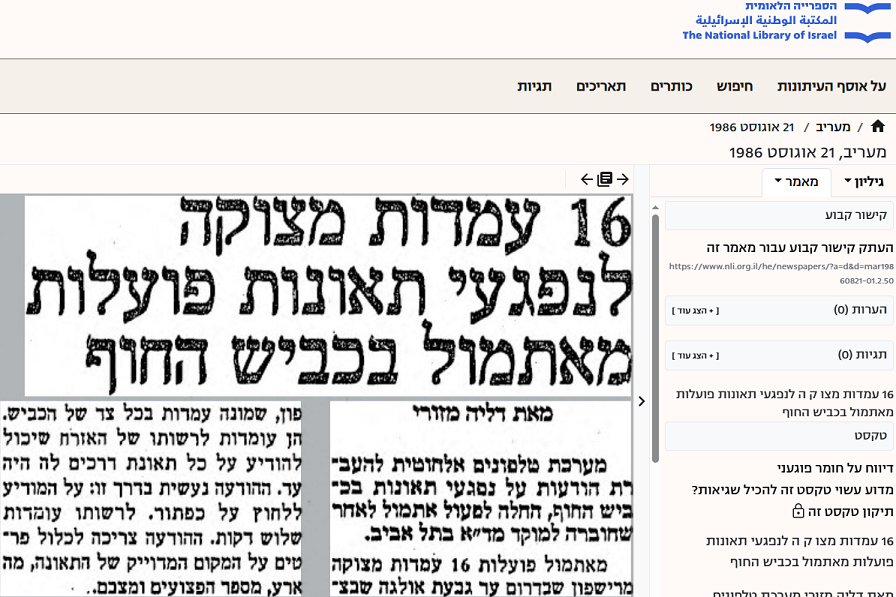Open the כותרים navigation item
Viewport: 896px width, 597px height.
[x=671, y=87]
